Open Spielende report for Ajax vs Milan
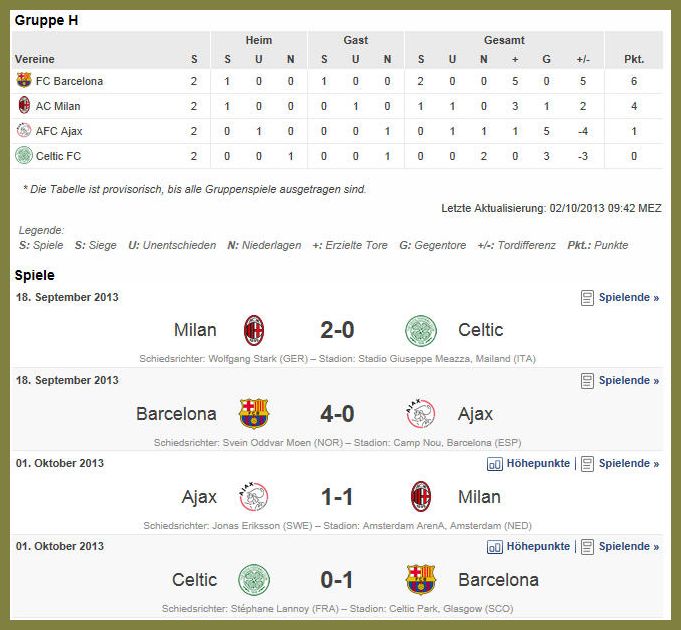The image size is (681, 630). click(x=620, y=464)
